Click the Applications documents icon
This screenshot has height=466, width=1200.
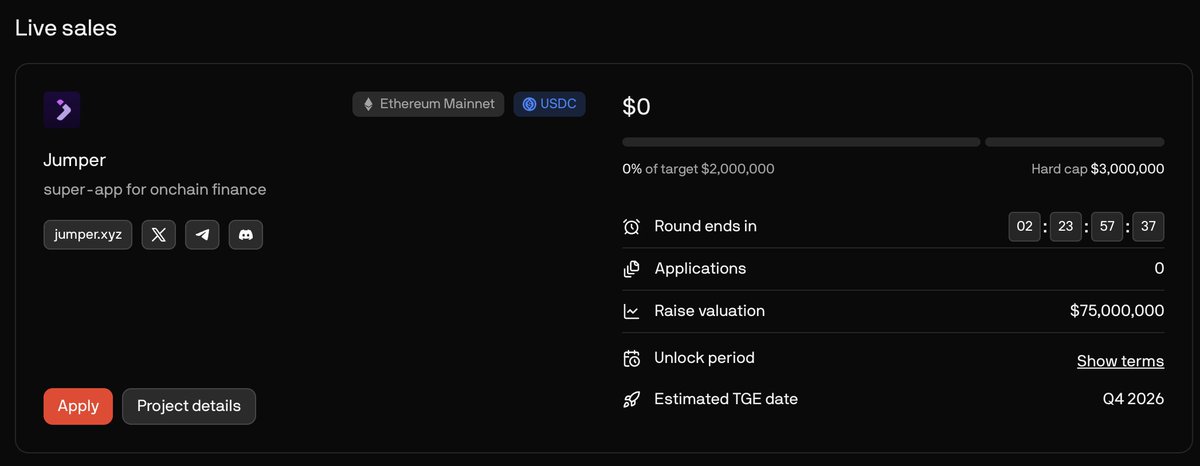[631, 269]
